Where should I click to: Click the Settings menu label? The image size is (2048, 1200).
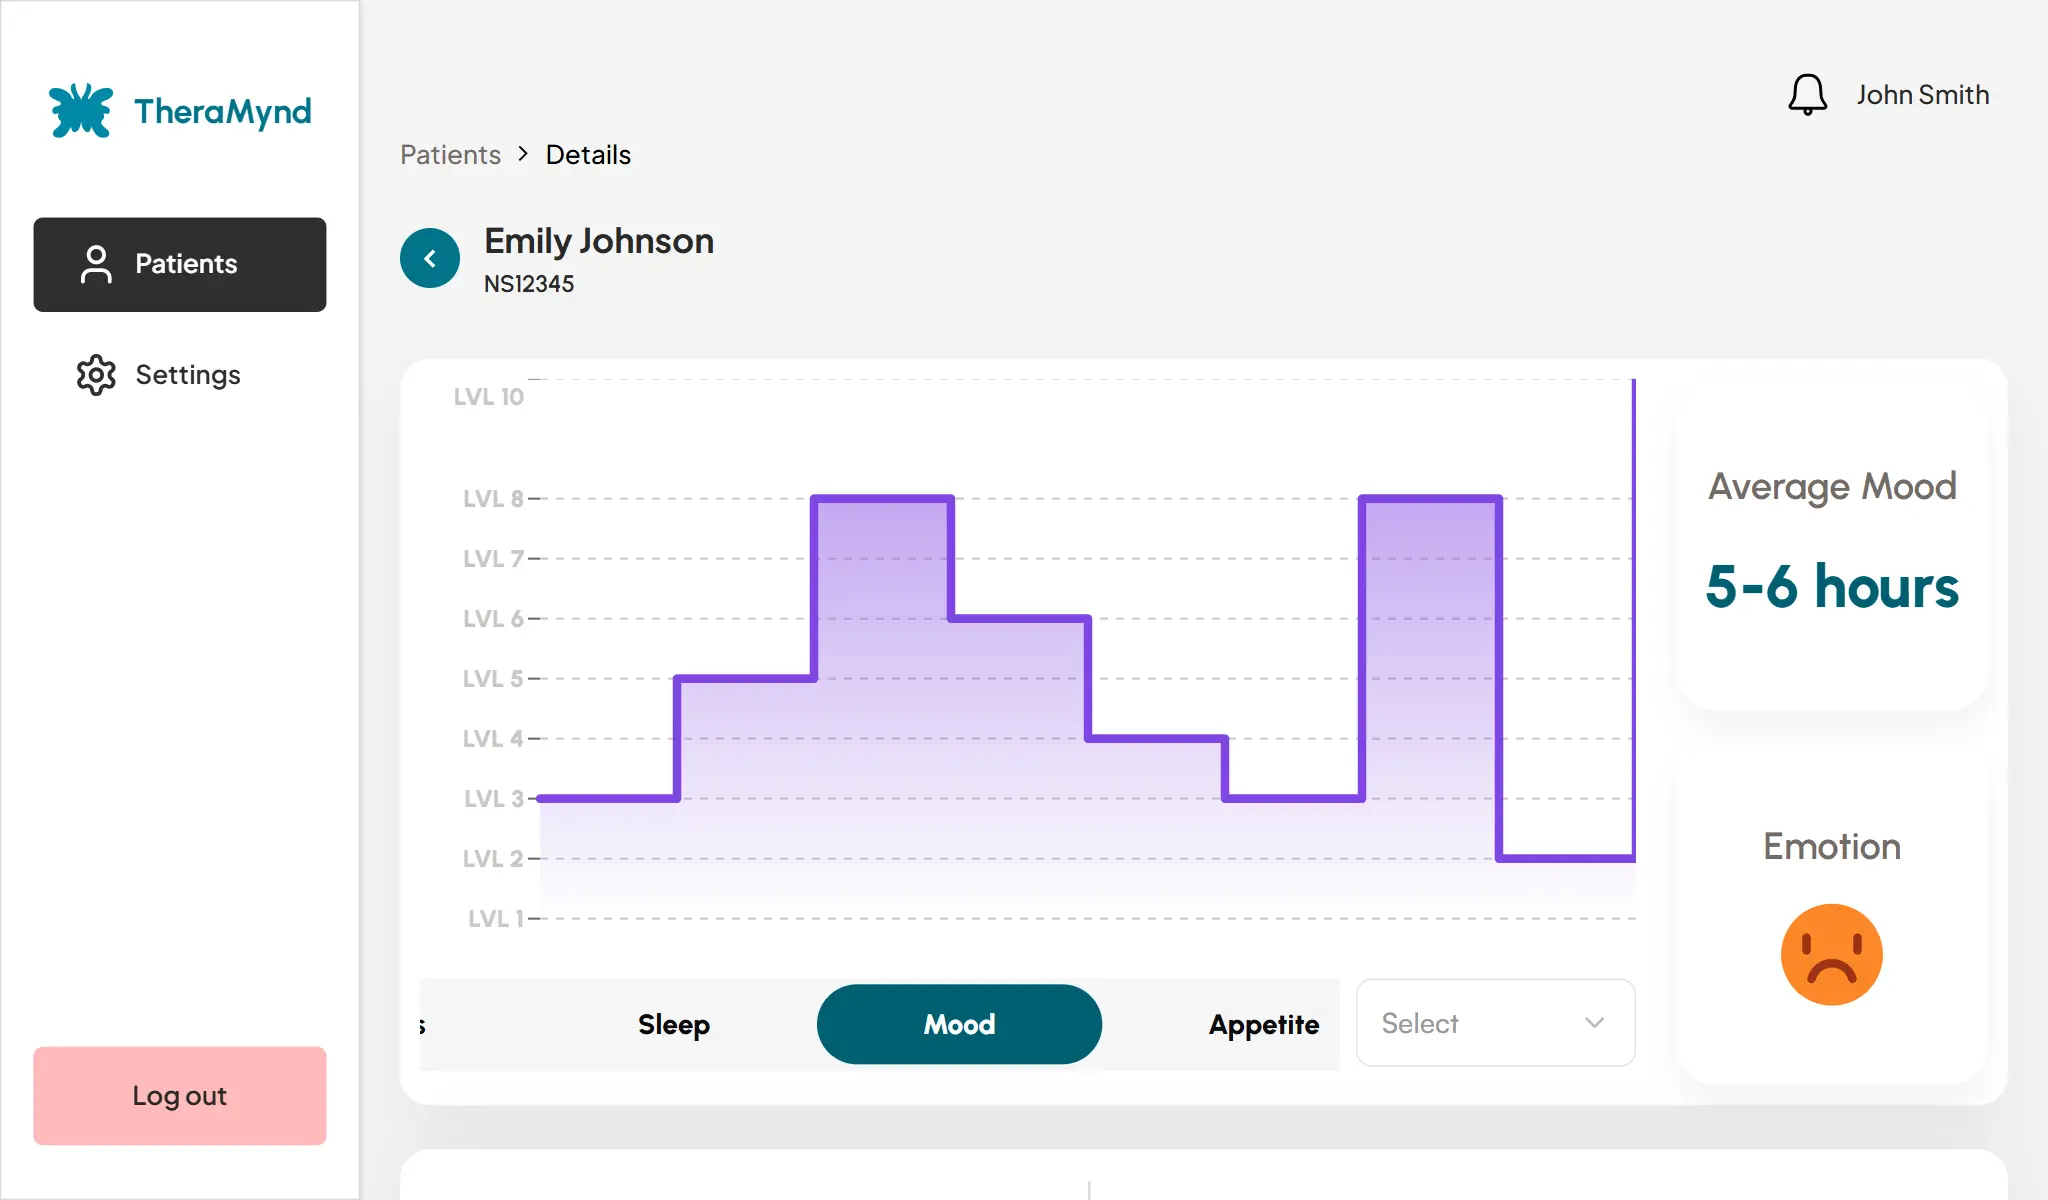pyautogui.click(x=188, y=375)
